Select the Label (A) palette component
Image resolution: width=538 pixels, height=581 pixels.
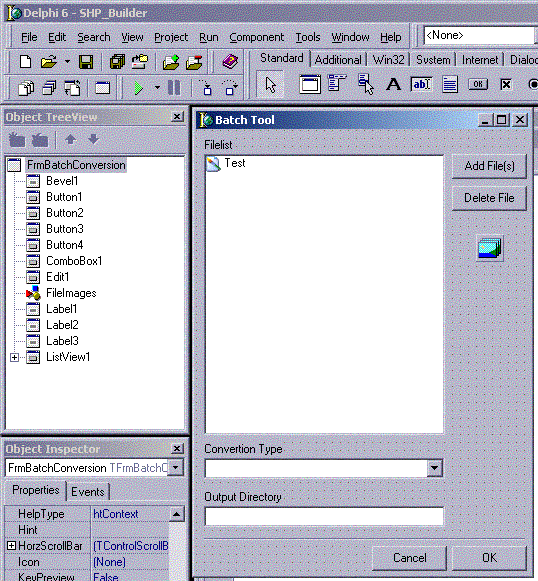click(x=393, y=84)
